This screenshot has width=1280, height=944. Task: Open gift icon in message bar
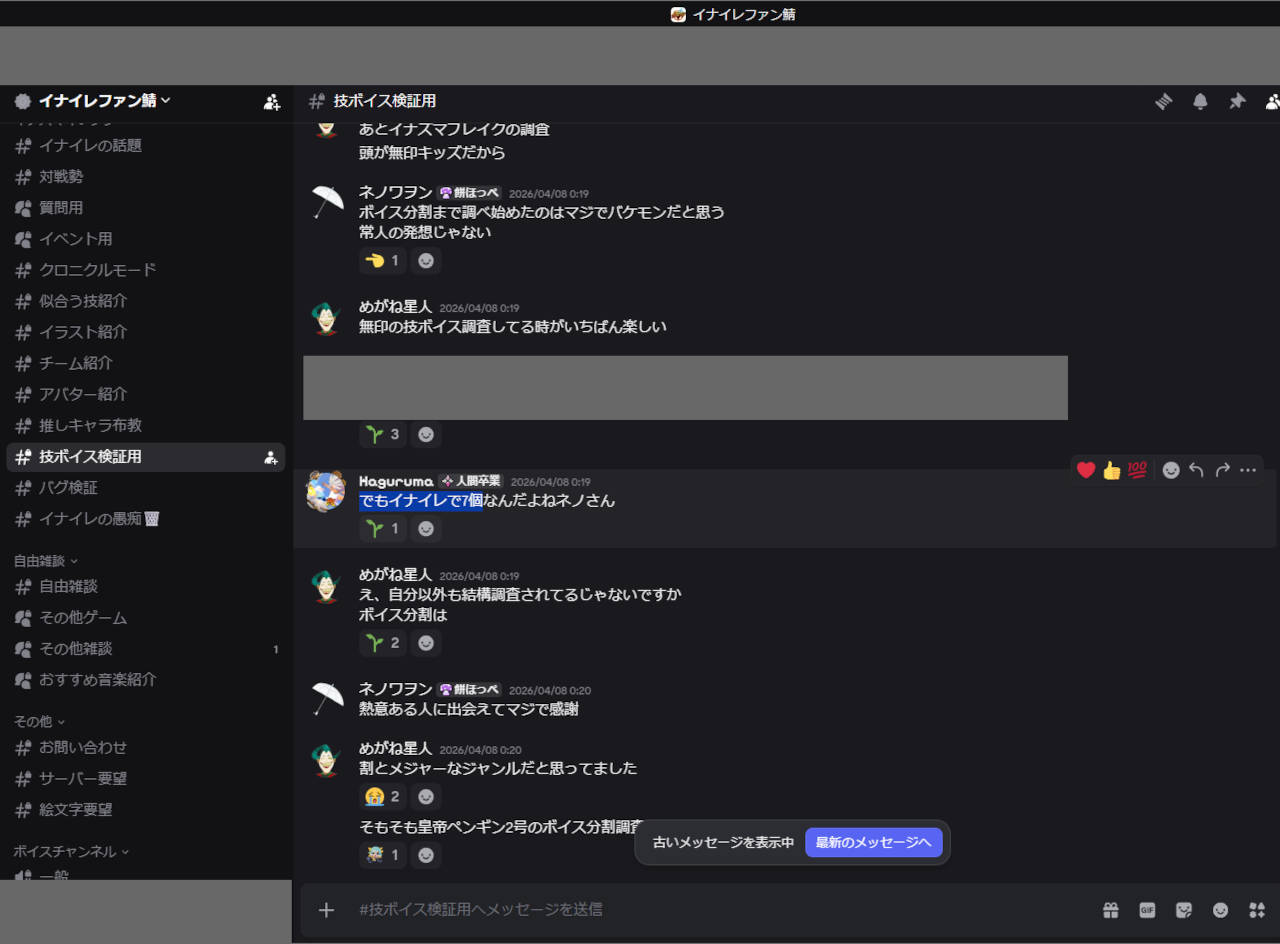[x=1111, y=910]
